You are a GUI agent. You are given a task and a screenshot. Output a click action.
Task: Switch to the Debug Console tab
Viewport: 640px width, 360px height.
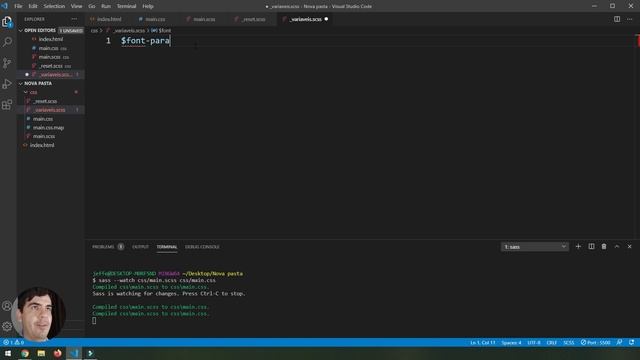pos(202,247)
